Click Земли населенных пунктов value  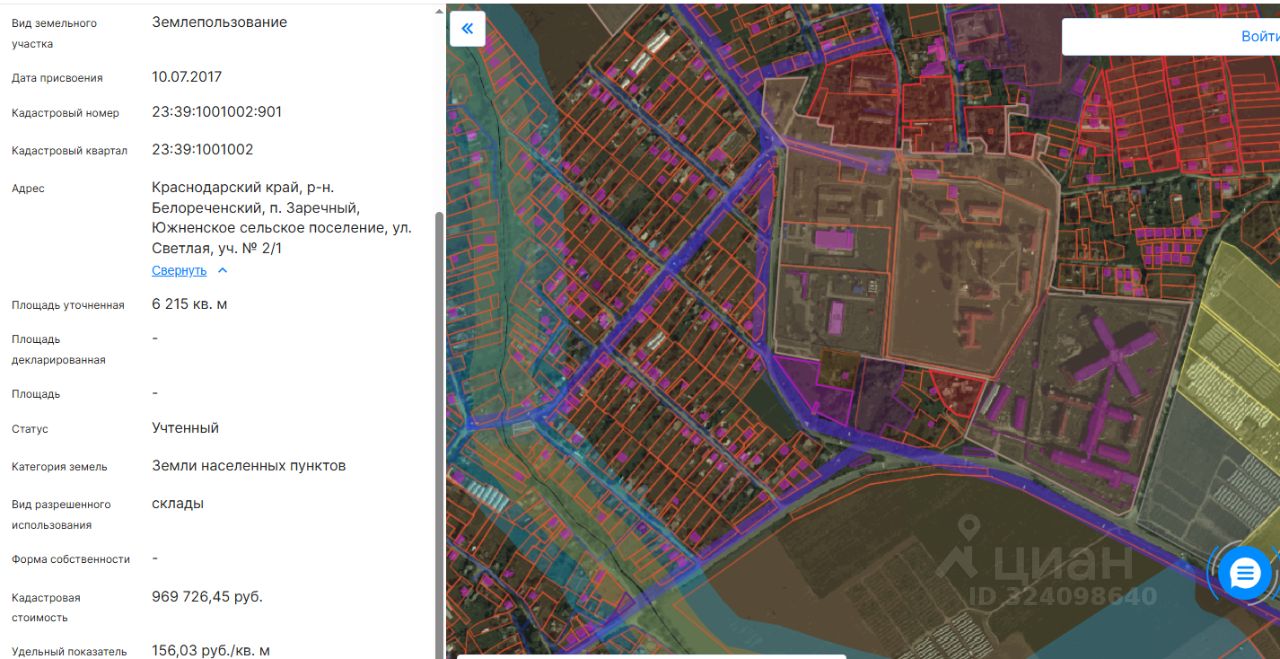click(x=249, y=466)
